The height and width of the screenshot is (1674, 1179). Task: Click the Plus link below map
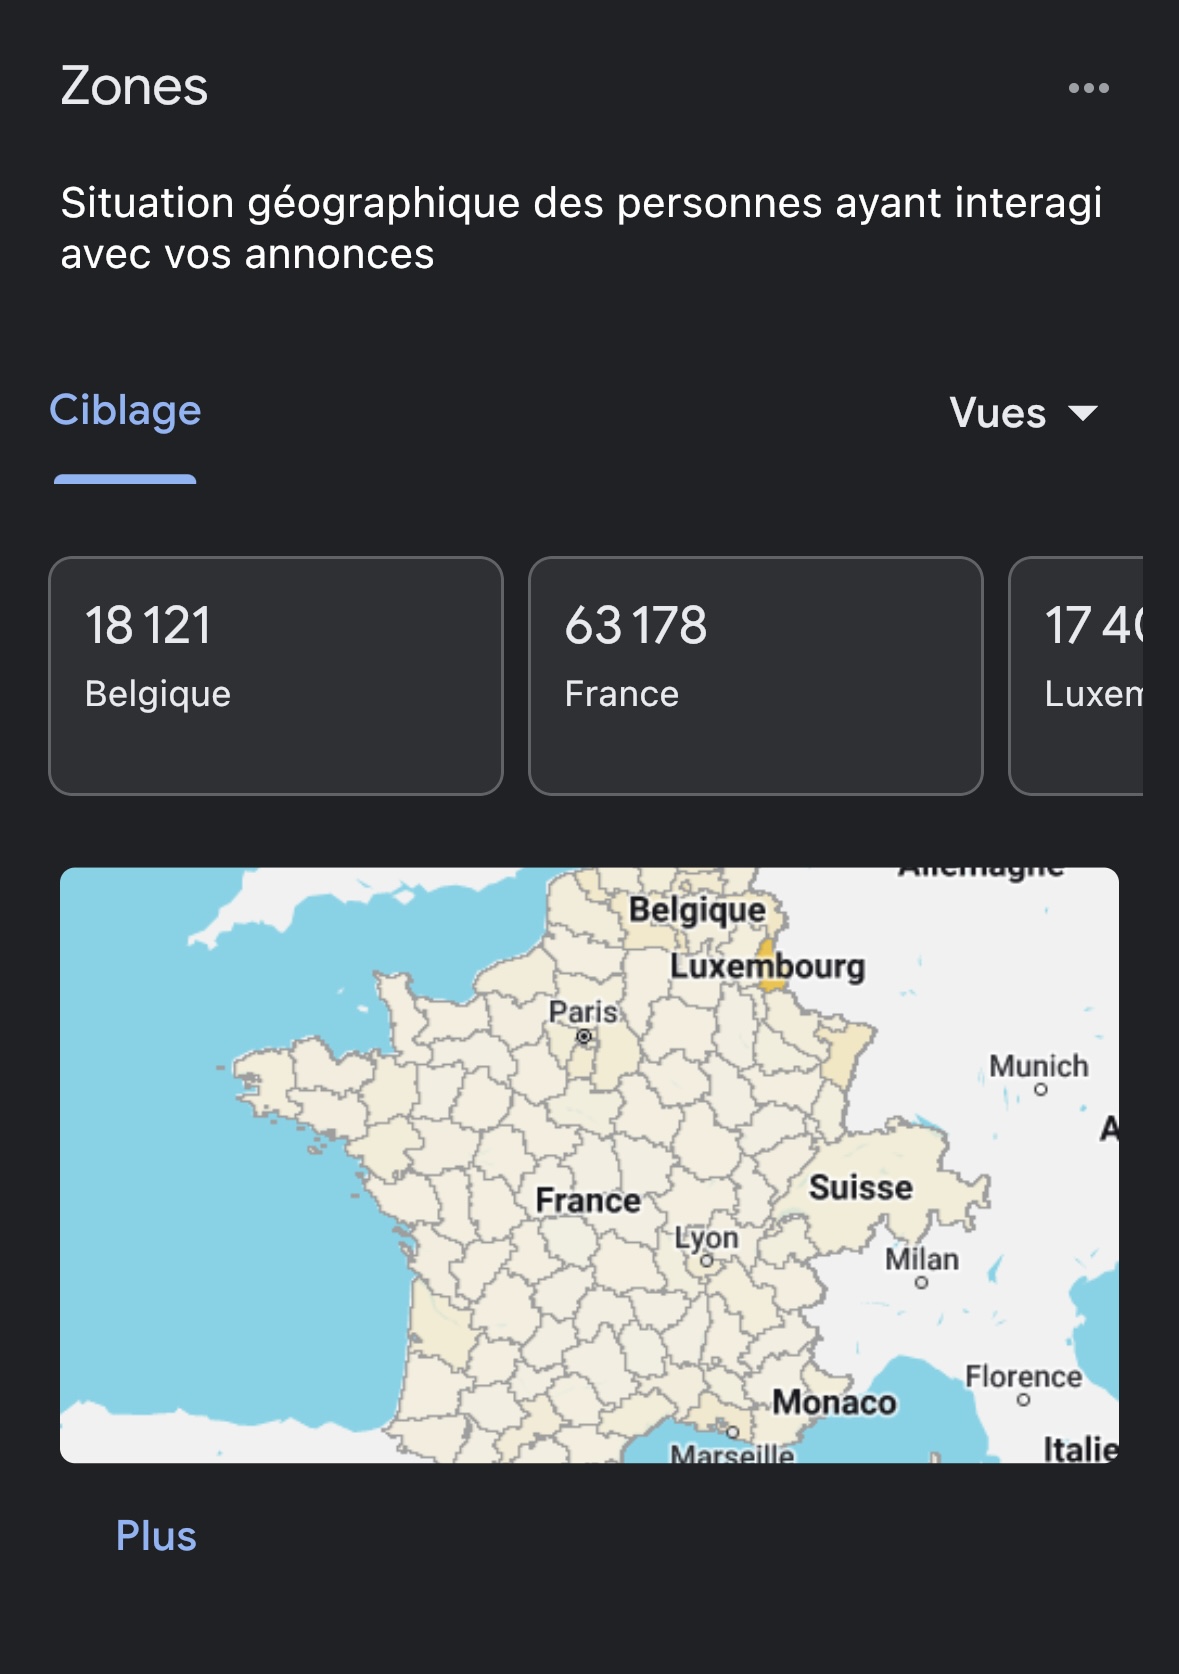(x=156, y=1536)
